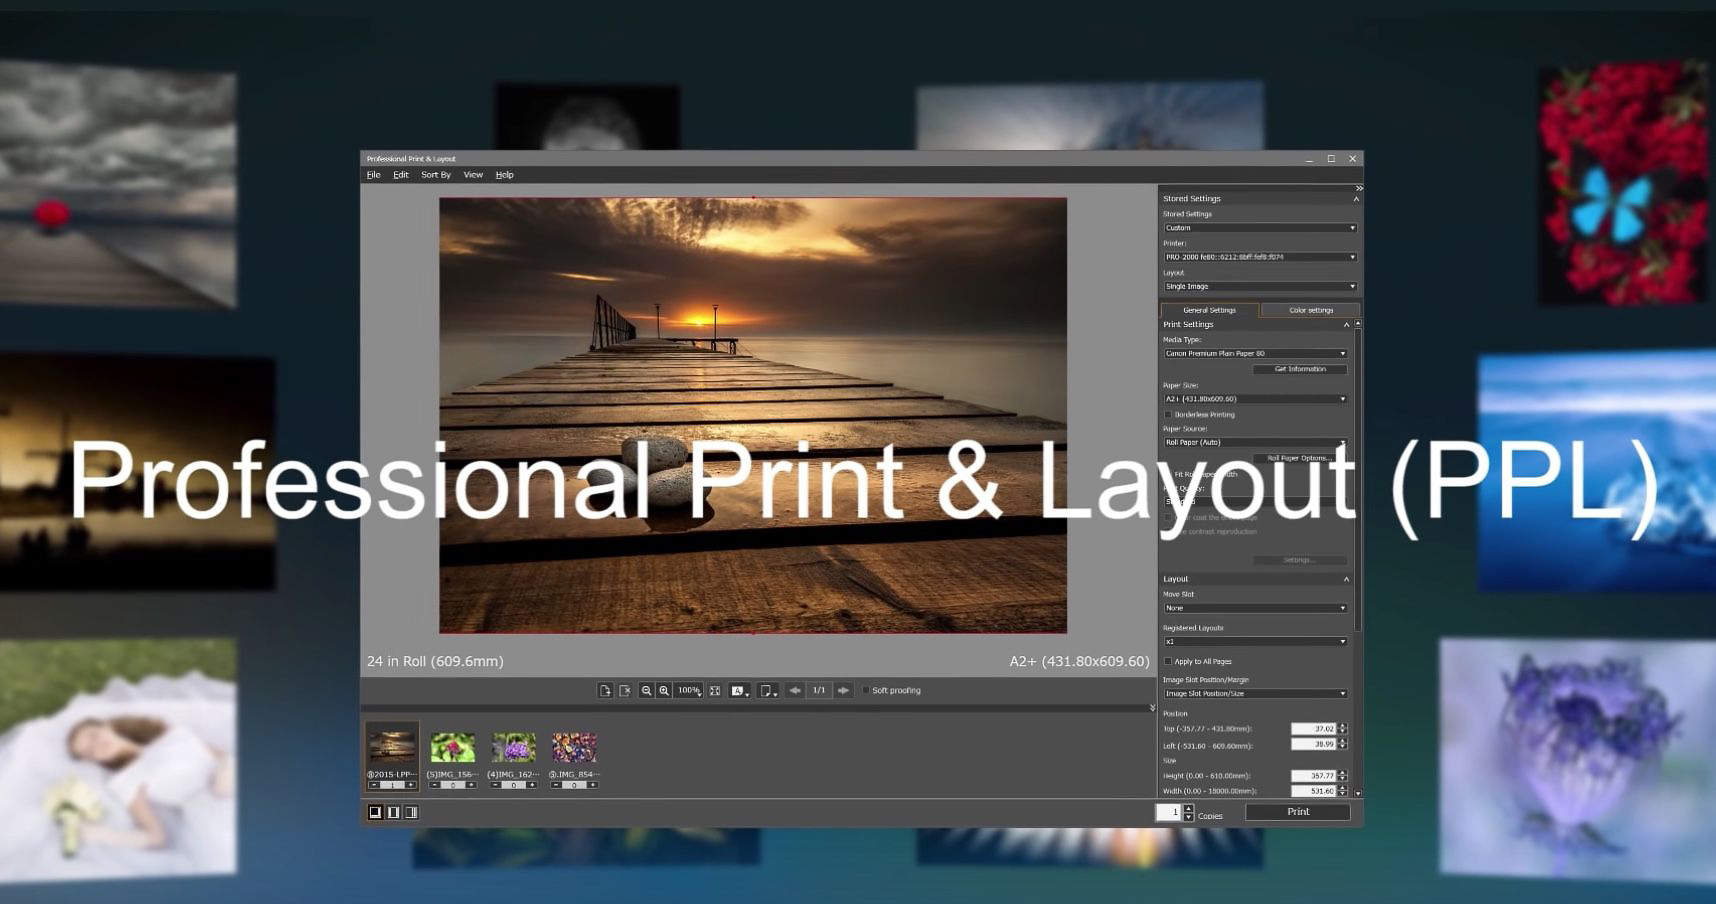Select the single image view icon
The height and width of the screenshot is (904, 1716).
click(375, 812)
